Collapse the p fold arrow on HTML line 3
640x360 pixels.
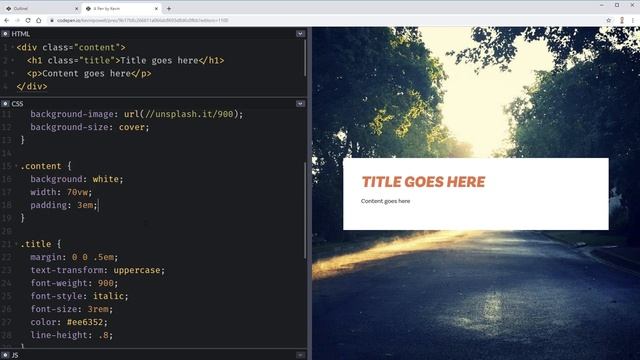[13, 73]
